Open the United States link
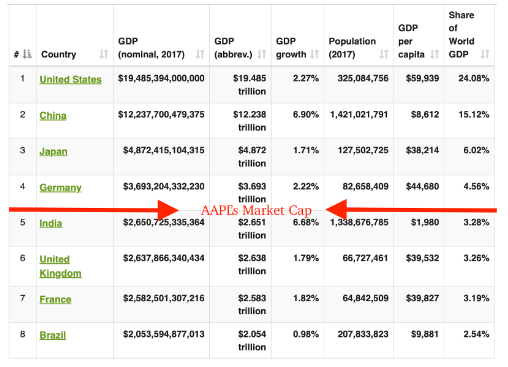This screenshot has width=508, height=367. (x=70, y=80)
